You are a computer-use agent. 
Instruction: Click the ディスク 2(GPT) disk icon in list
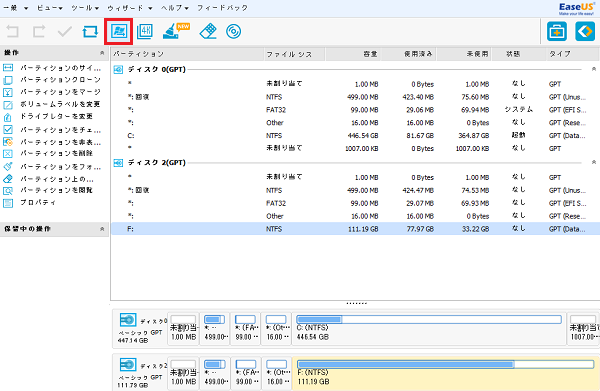118,163
